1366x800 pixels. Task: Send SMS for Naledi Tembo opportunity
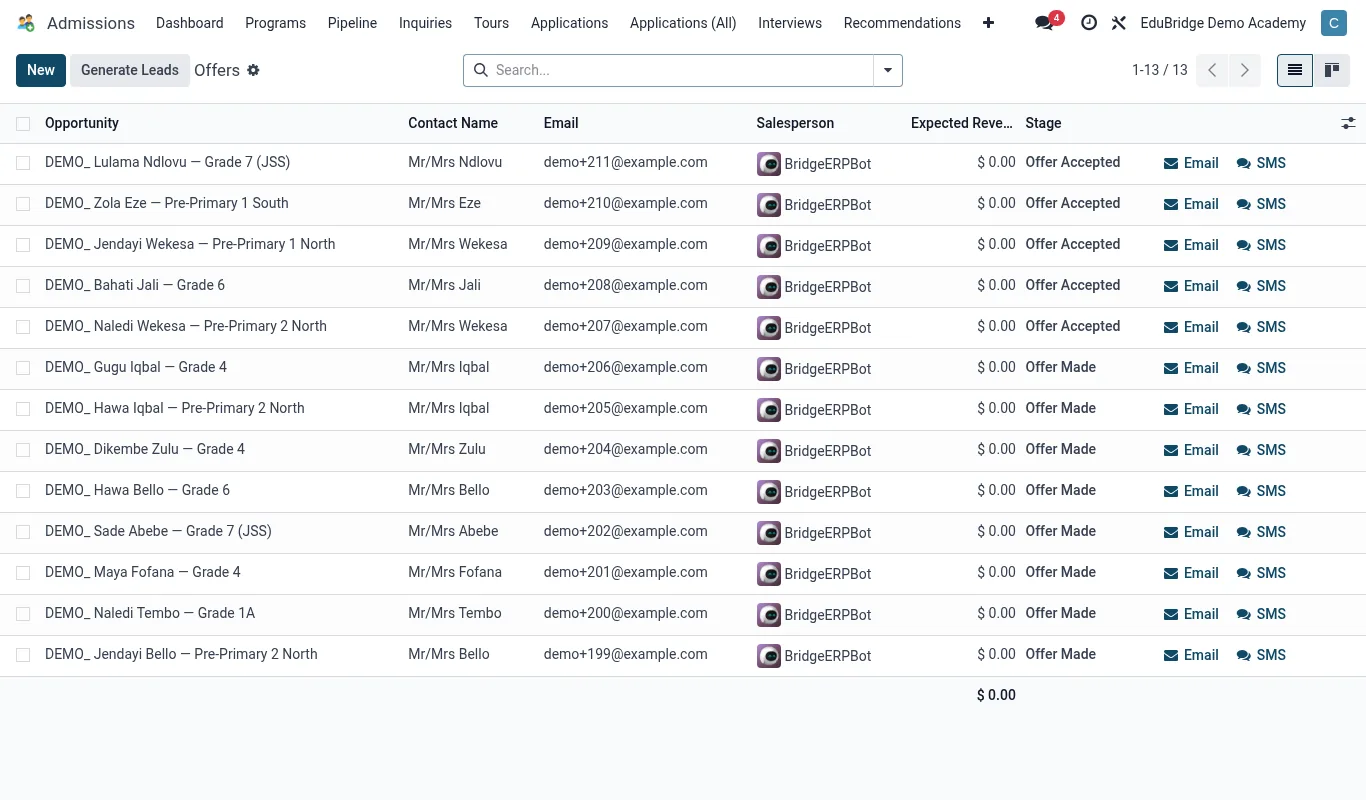click(x=1261, y=614)
